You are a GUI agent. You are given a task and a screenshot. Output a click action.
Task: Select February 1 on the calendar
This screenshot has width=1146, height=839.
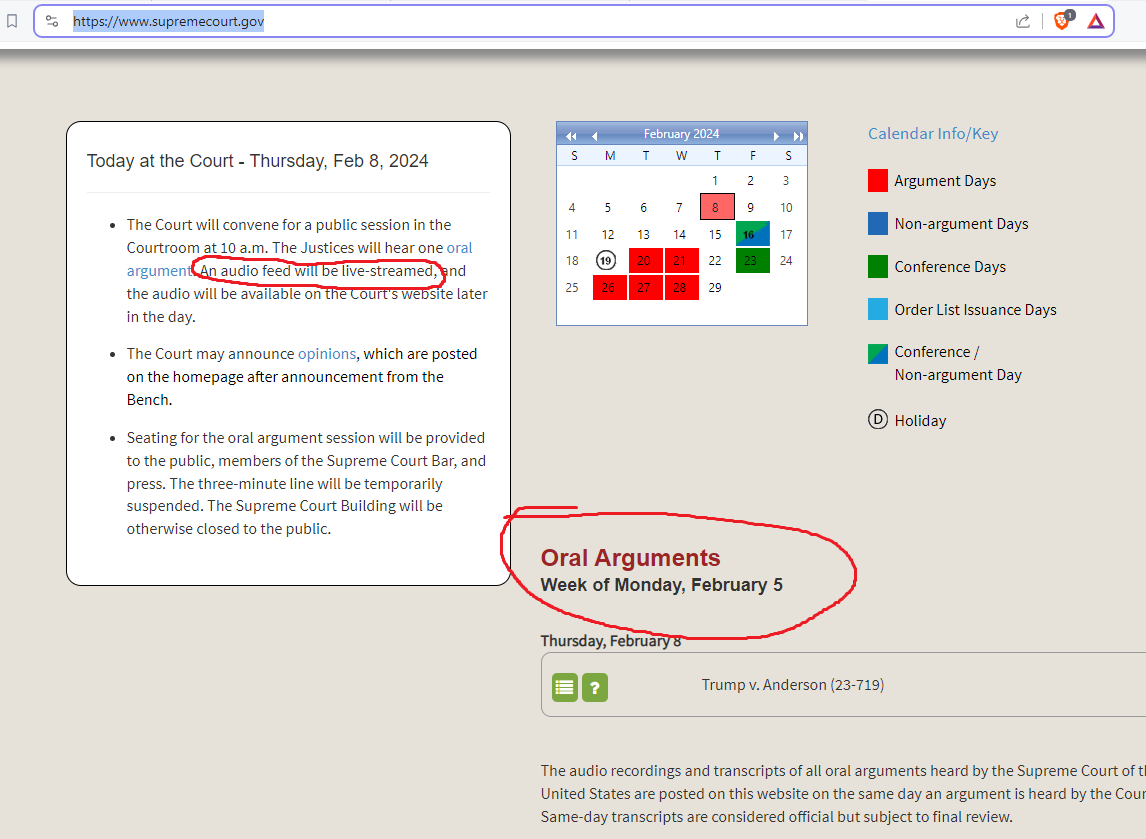716,181
